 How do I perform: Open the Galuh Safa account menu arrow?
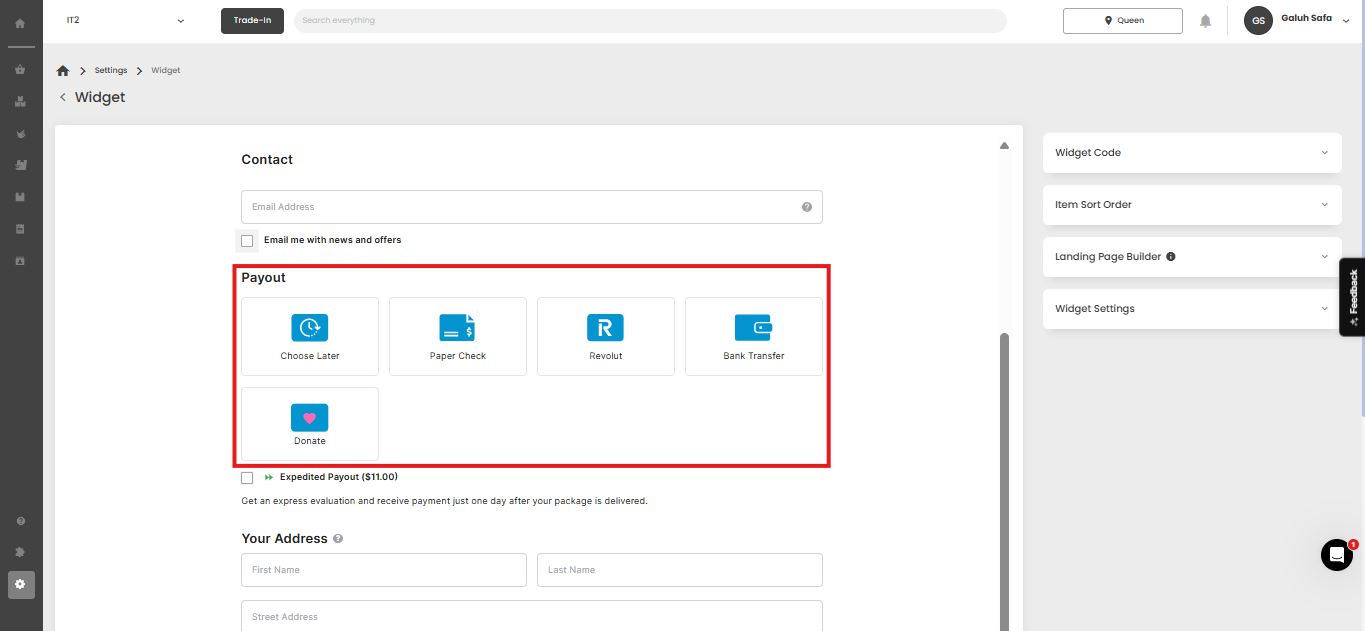[1346, 20]
